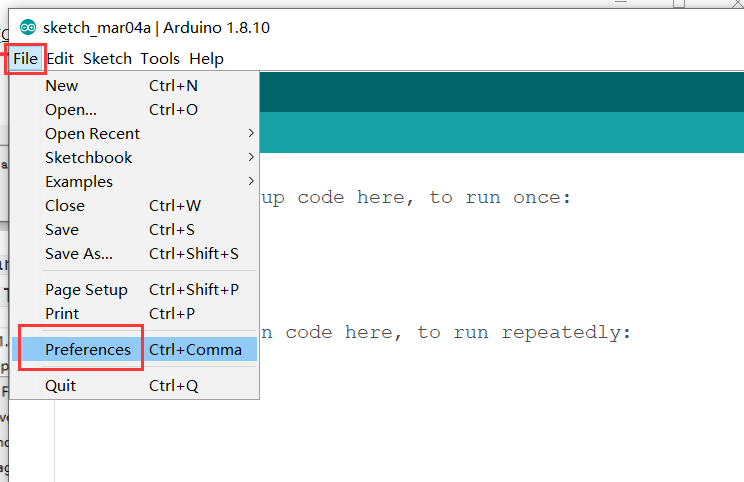Open Preferences from the File menu
Image resolution: width=744 pixels, height=482 pixels.
click(x=88, y=350)
